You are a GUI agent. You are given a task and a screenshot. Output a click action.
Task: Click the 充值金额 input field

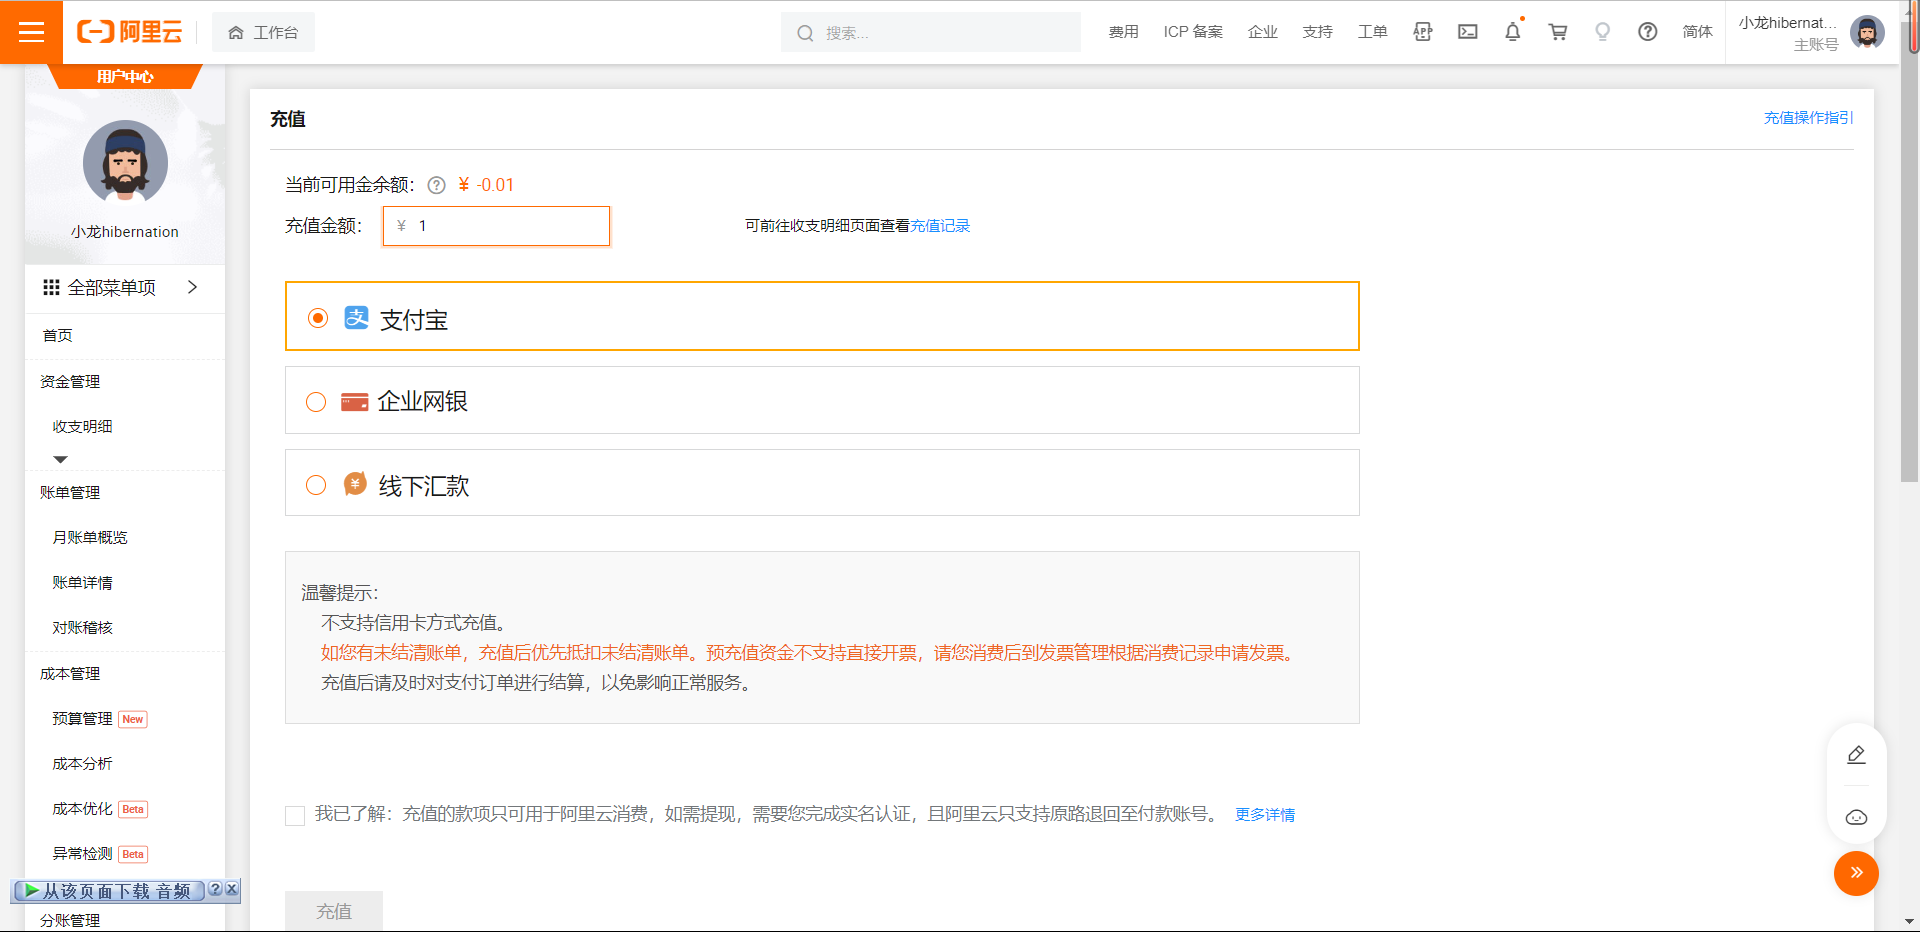[x=507, y=226]
